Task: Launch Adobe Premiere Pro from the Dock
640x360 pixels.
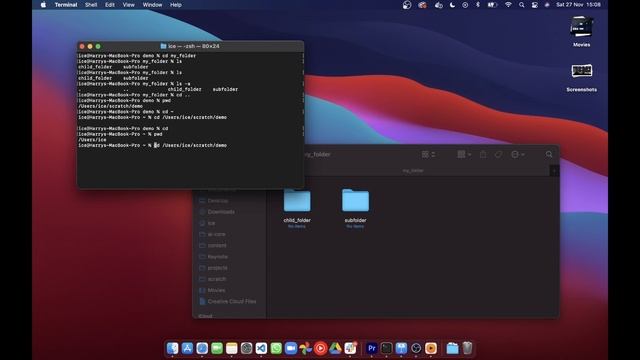Action: (x=371, y=348)
